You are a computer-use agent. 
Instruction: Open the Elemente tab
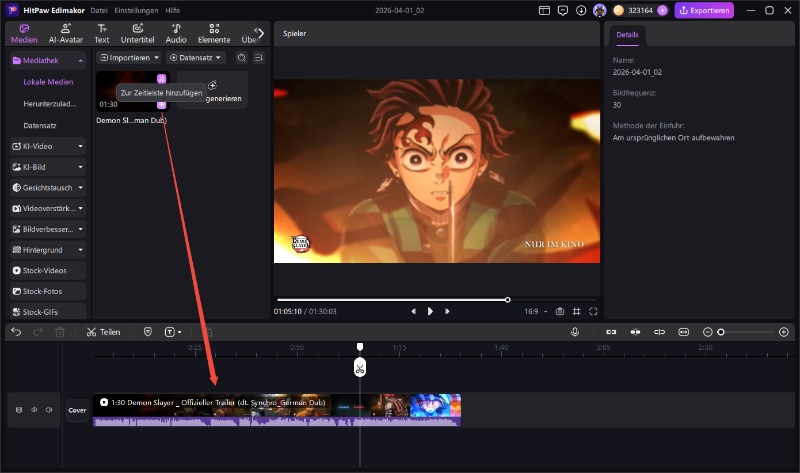214,34
